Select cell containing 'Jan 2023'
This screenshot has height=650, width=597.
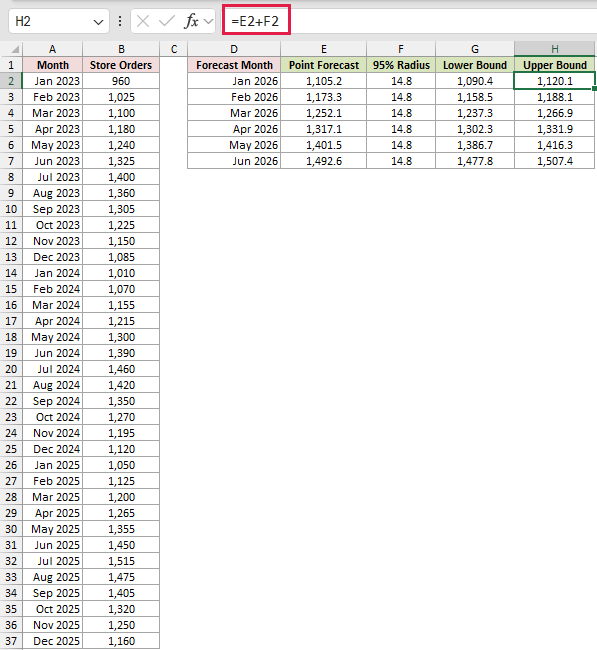pos(53,81)
